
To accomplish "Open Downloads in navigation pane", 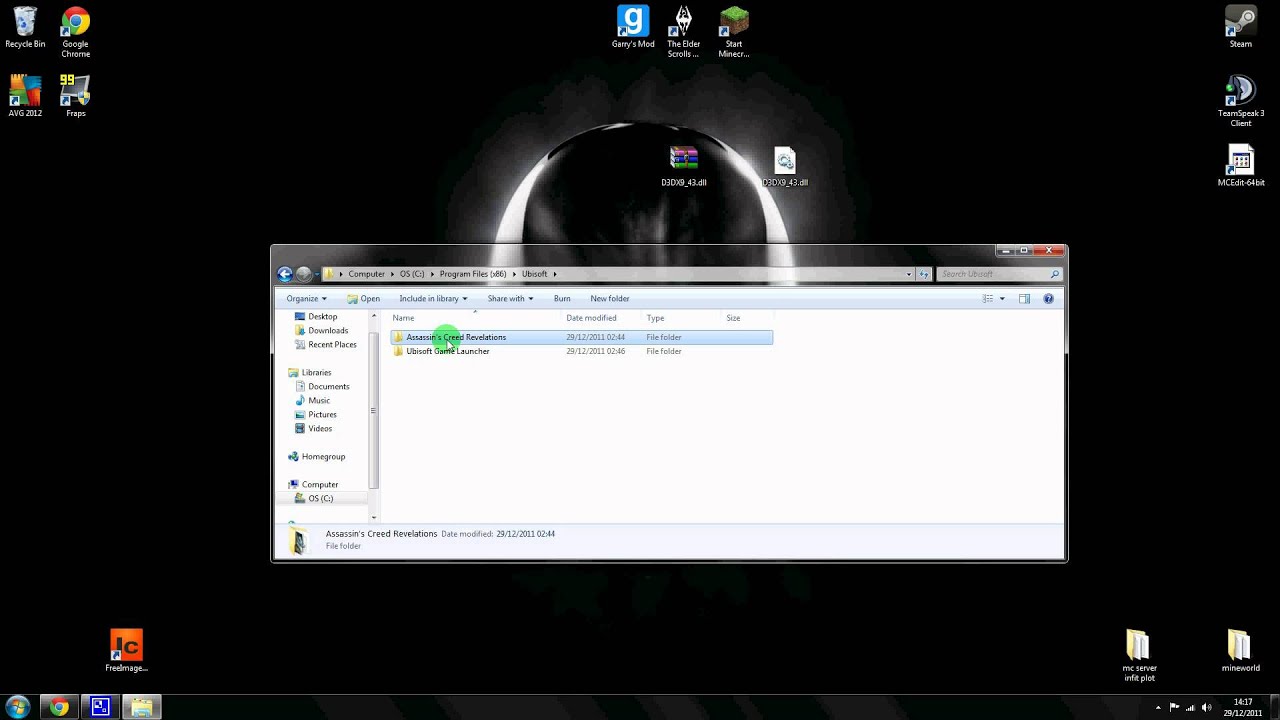I will tap(327, 331).
